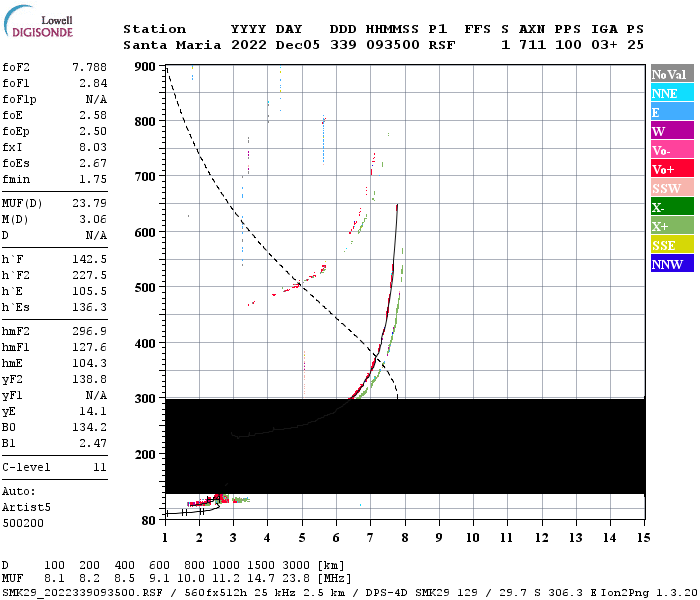Click the foF2 value 7.788
The width and height of the screenshot is (700, 600).
(89, 67)
